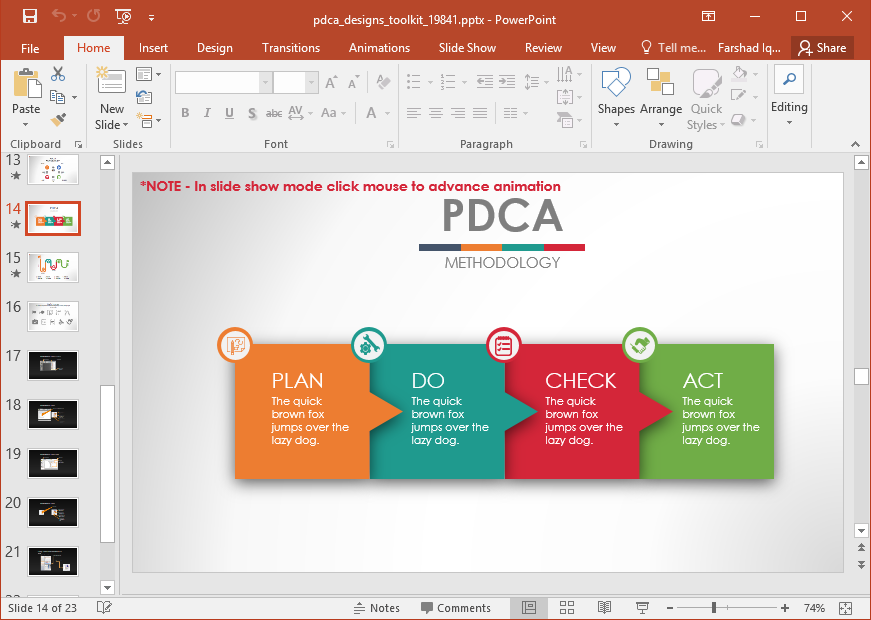Click Decrease List Level icon
The width and height of the screenshot is (871, 620).
(x=484, y=82)
